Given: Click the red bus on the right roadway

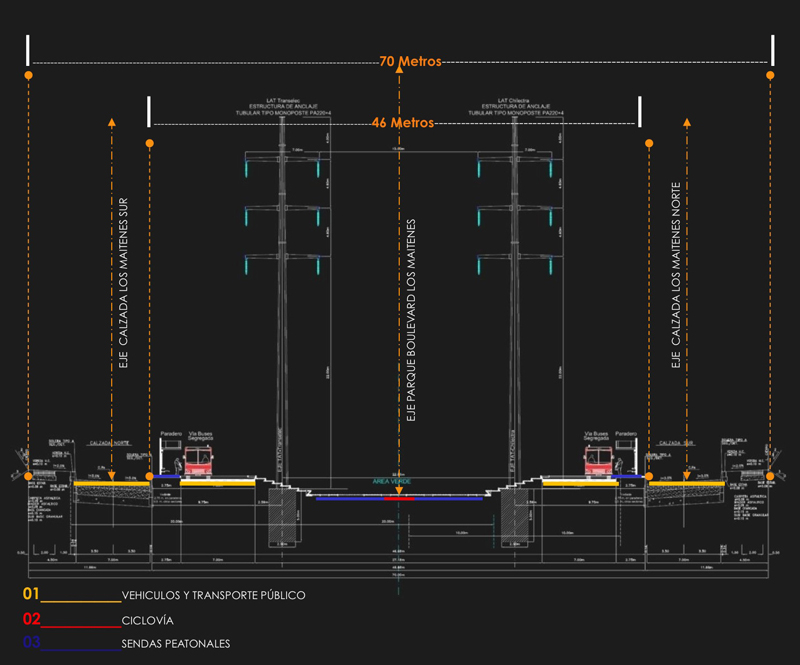Looking at the screenshot, I should [600, 461].
